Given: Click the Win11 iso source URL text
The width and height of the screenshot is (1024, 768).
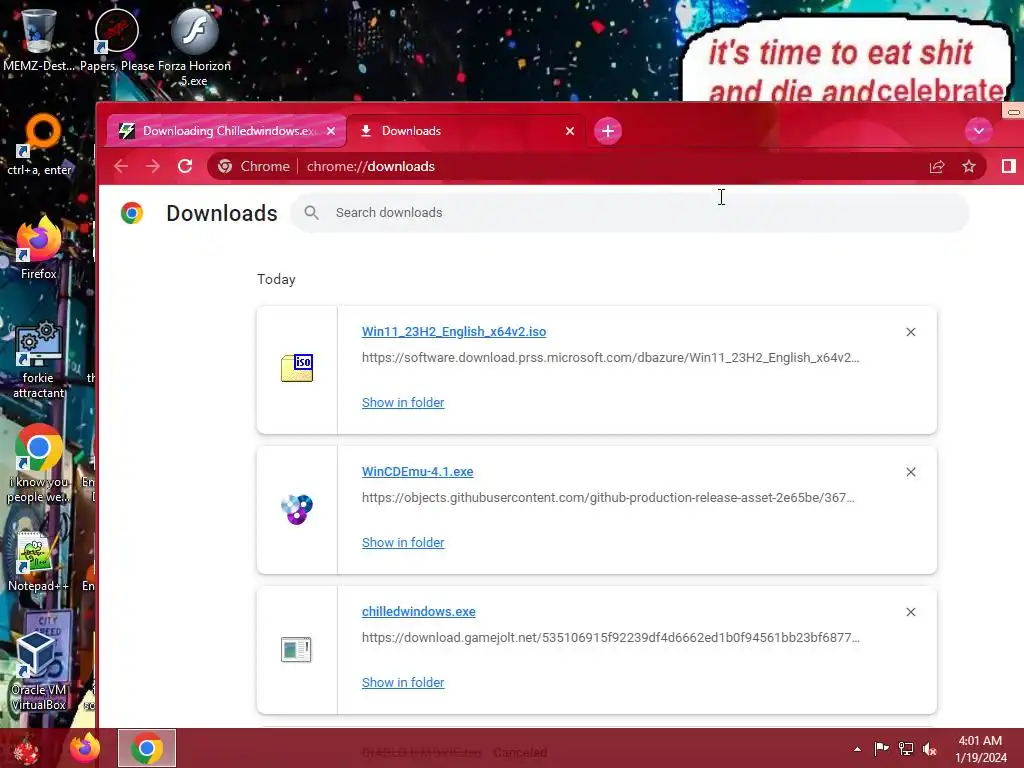Looking at the screenshot, I should pos(611,358).
